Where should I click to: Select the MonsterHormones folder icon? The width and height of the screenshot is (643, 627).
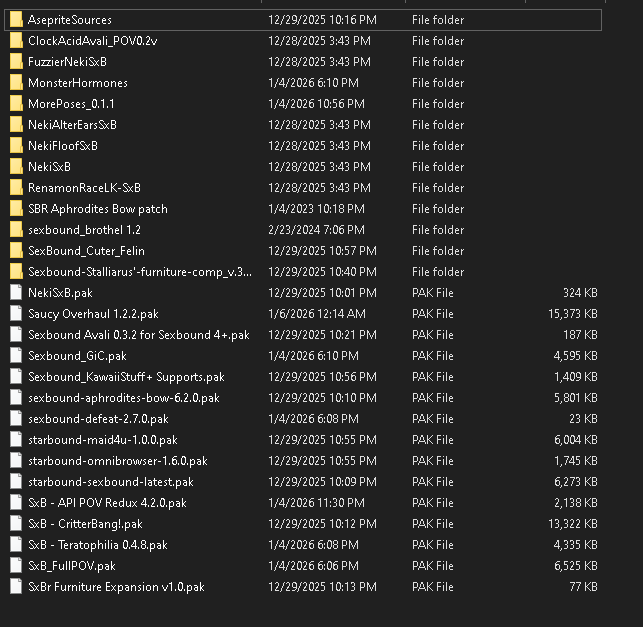(16, 83)
